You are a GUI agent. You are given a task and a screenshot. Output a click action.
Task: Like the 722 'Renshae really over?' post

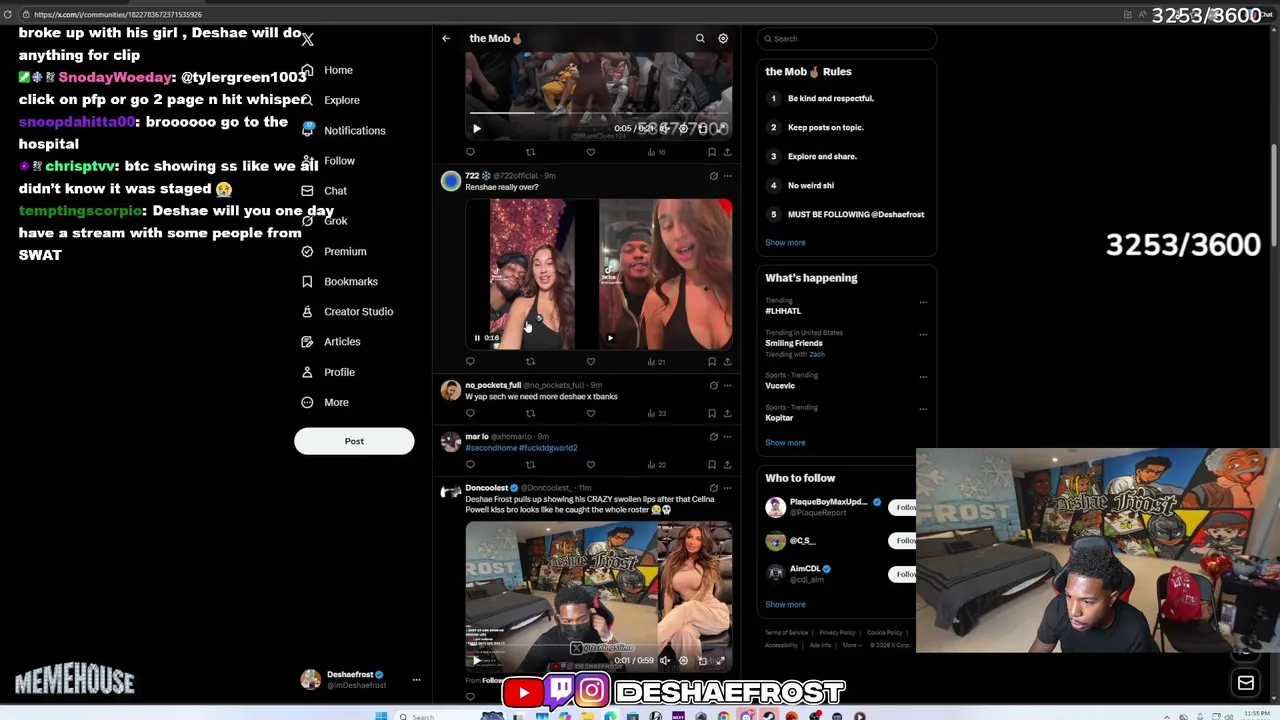[590, 361]
